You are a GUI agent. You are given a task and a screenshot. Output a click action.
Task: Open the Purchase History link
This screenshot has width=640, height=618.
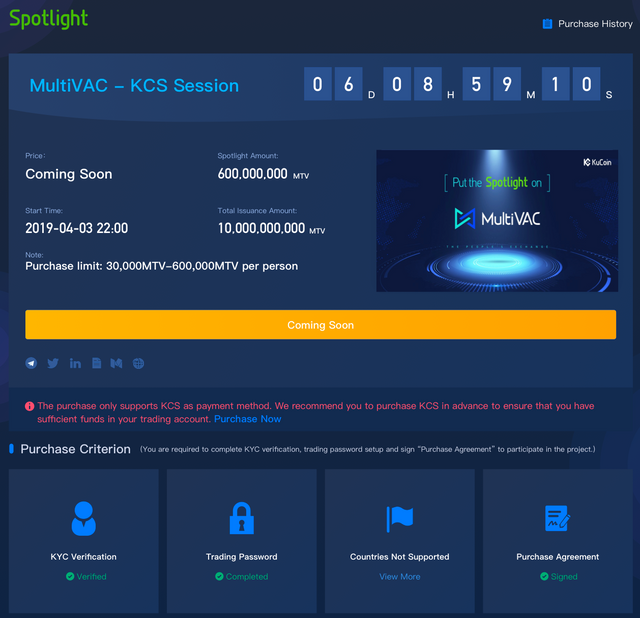(595, 24)
